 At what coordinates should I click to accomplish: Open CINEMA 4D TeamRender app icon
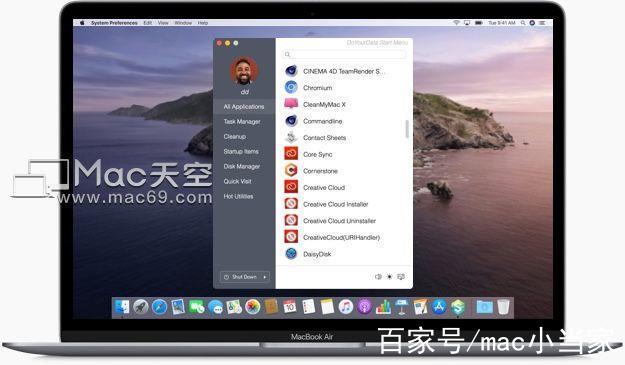tap(291, 71)
